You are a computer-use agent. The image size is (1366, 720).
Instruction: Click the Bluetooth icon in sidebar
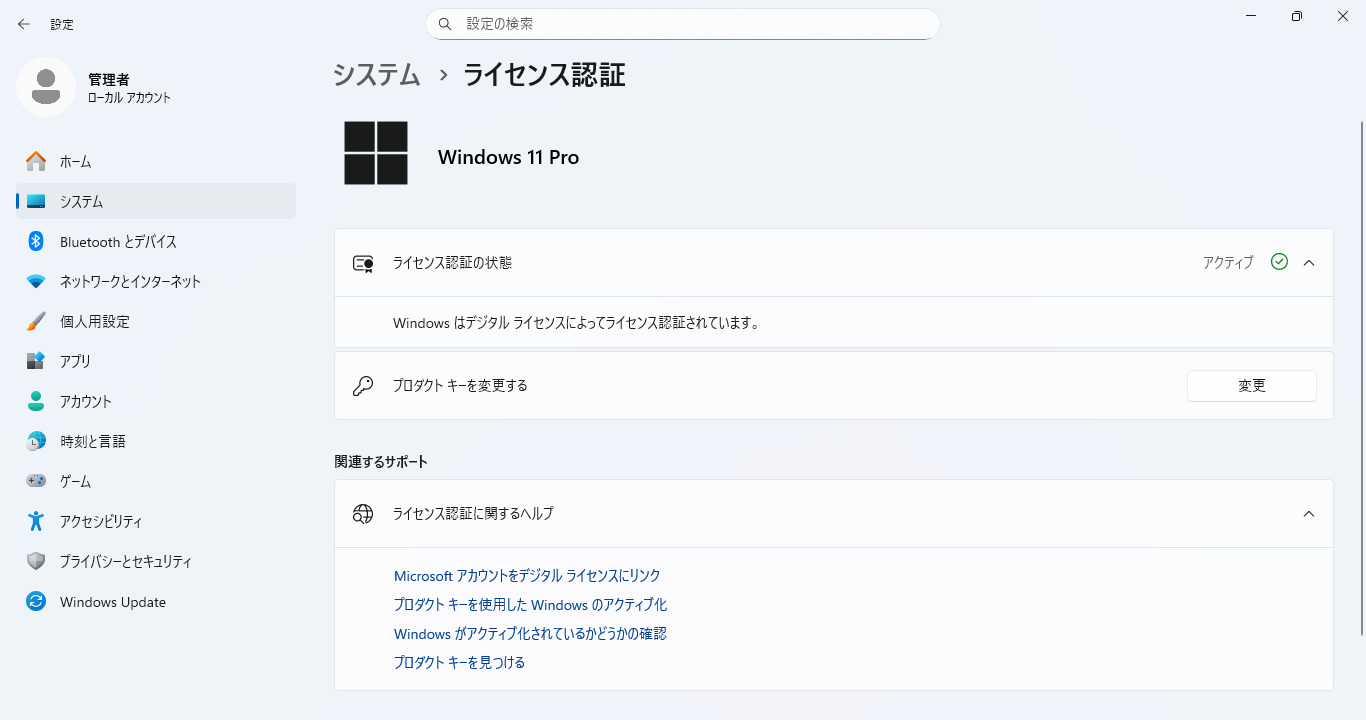[x=36, y=241]
